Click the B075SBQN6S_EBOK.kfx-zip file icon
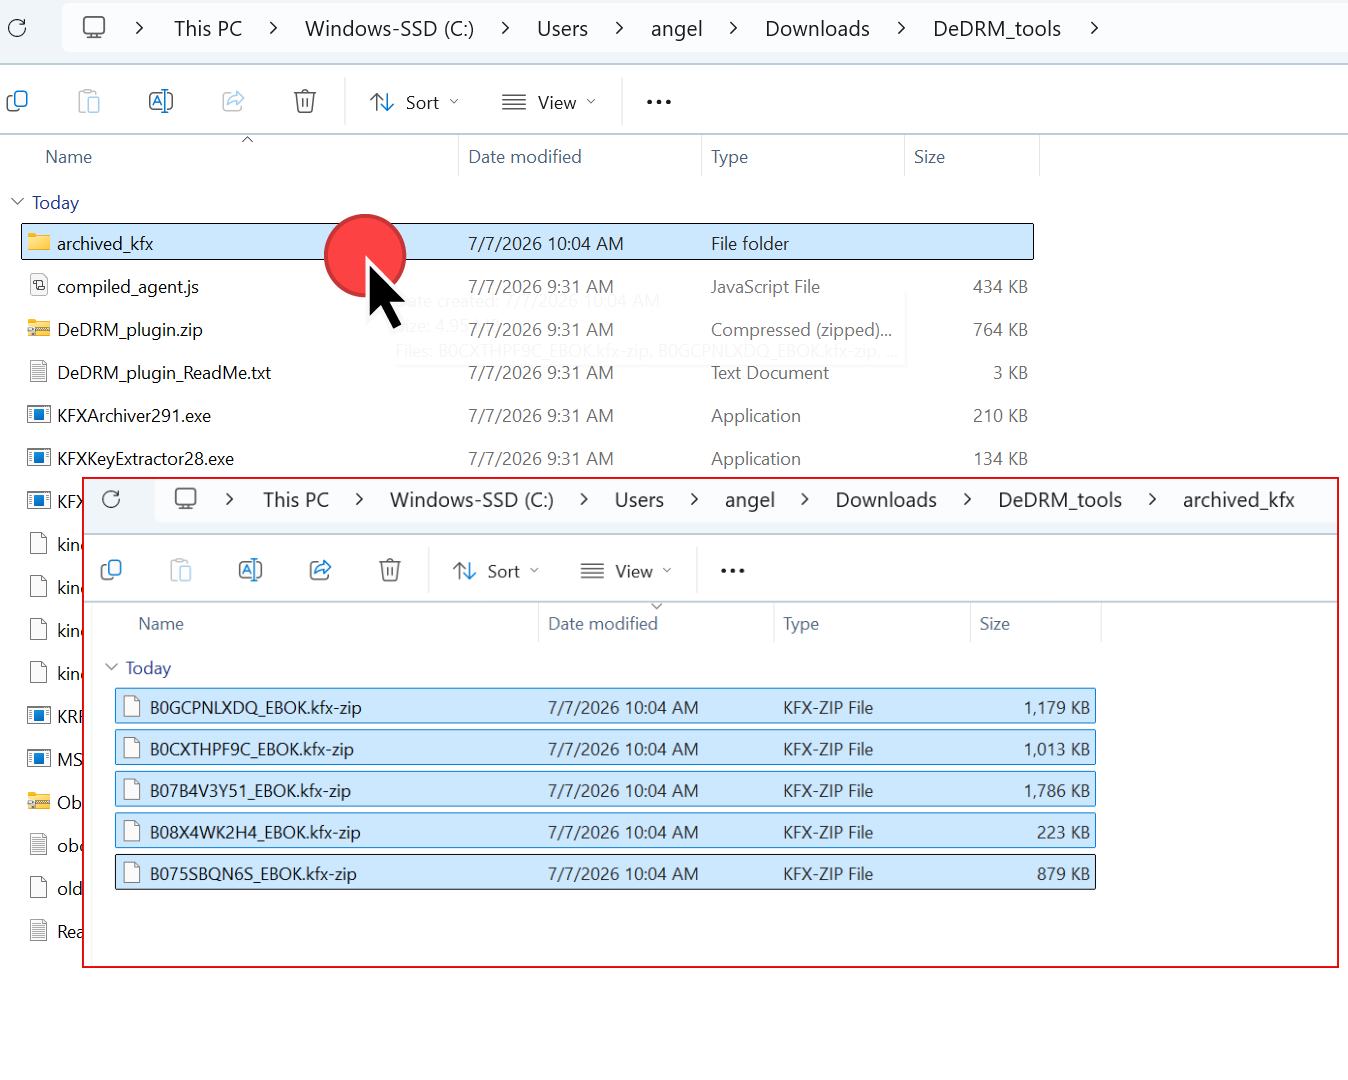1348x1080 pixels. point(131,873)
